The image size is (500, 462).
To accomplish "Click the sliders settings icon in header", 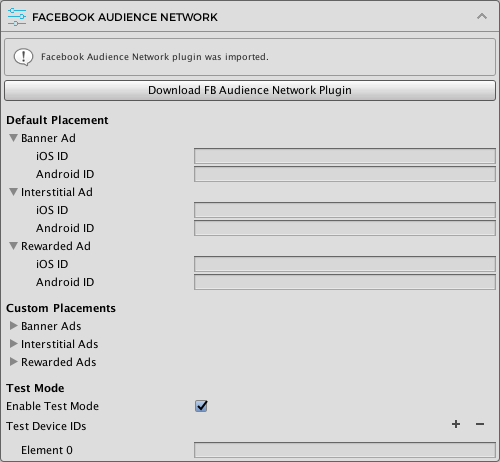I will tap(17, 17).
